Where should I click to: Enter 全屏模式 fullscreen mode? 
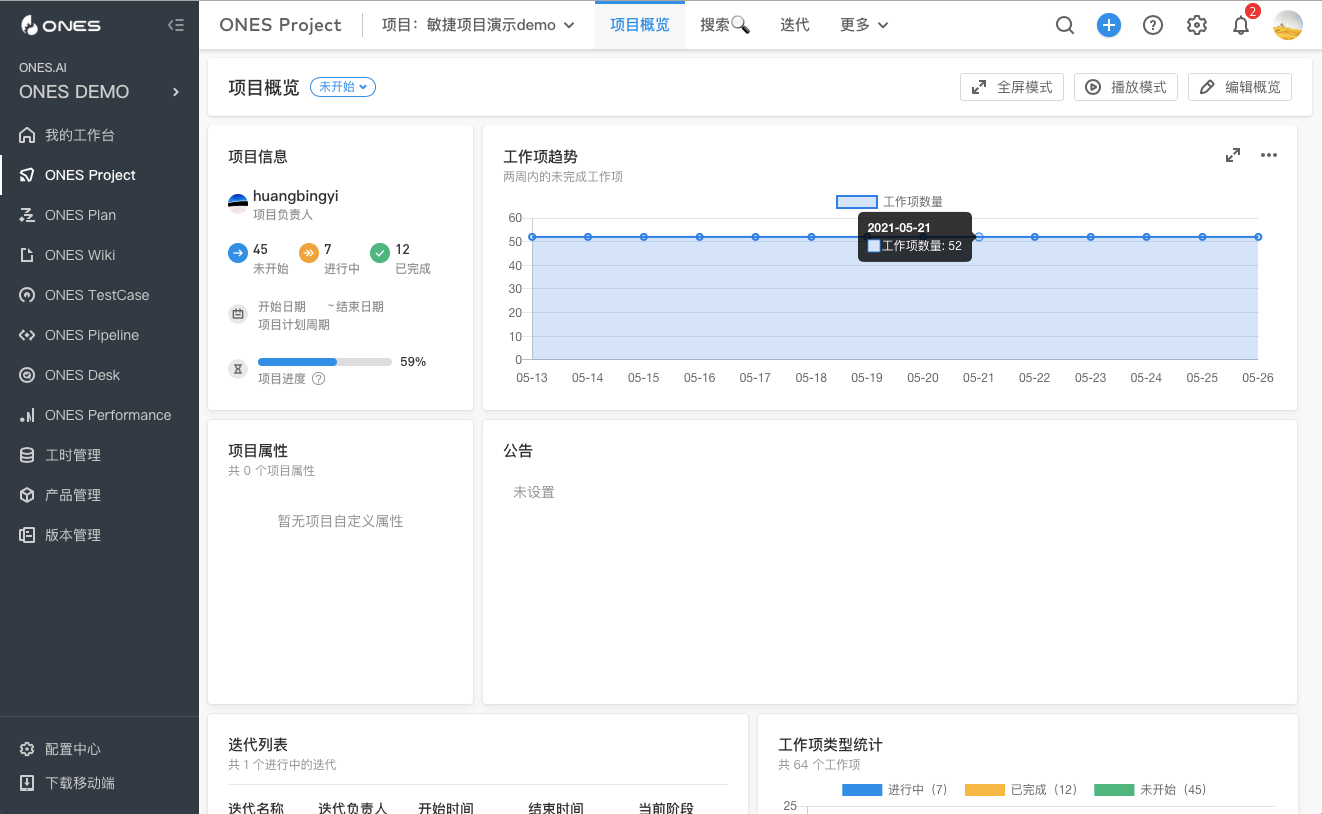coord(1011,87)
